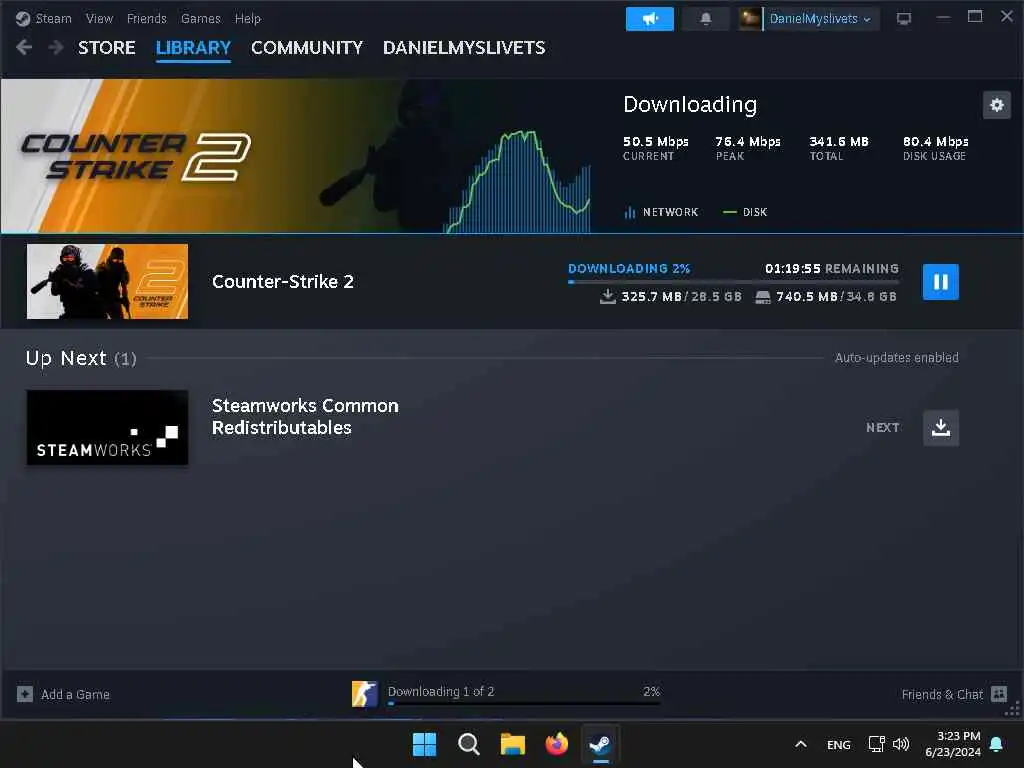
Task: Click DOWNLOADING 2% status label
Action: pos(629,268)
